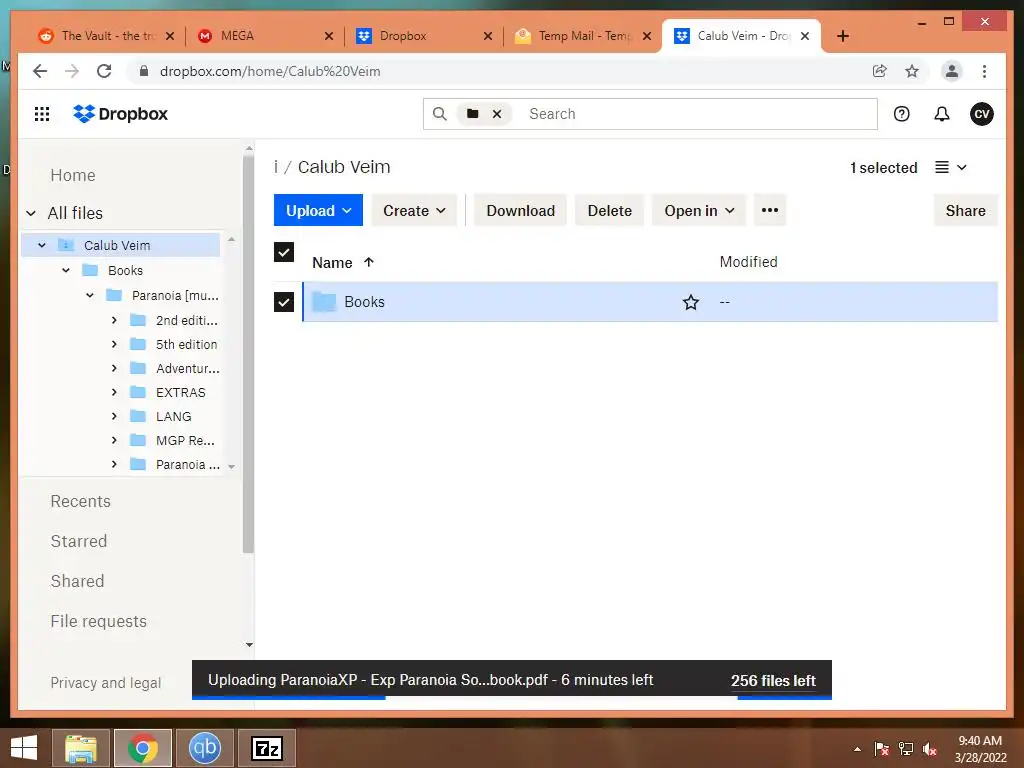The height and width of the screenshot is (768, 1024).
Task: Open the notifications bell
Action: click(942, 114)
